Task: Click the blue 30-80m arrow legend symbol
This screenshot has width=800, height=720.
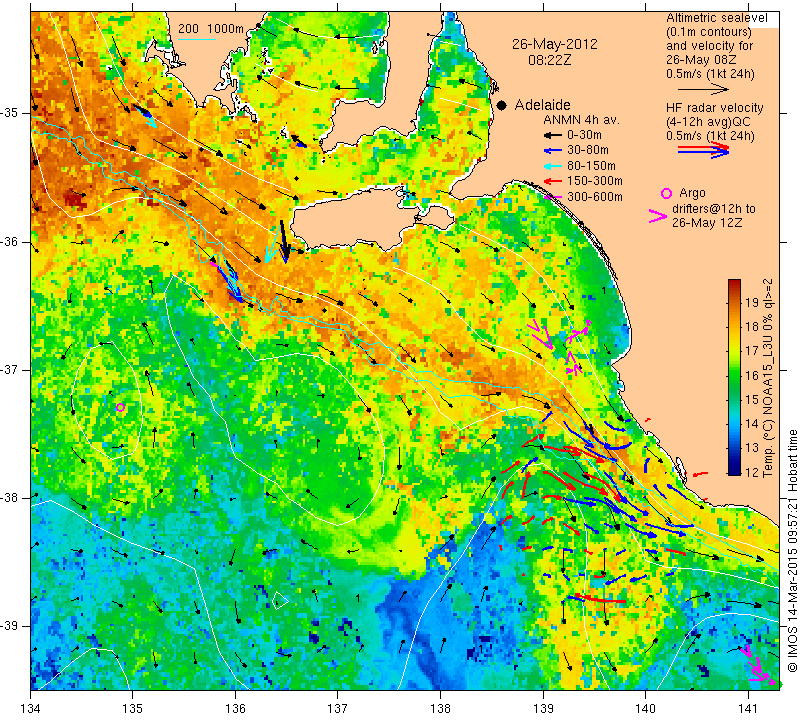Action: point(553,151)
